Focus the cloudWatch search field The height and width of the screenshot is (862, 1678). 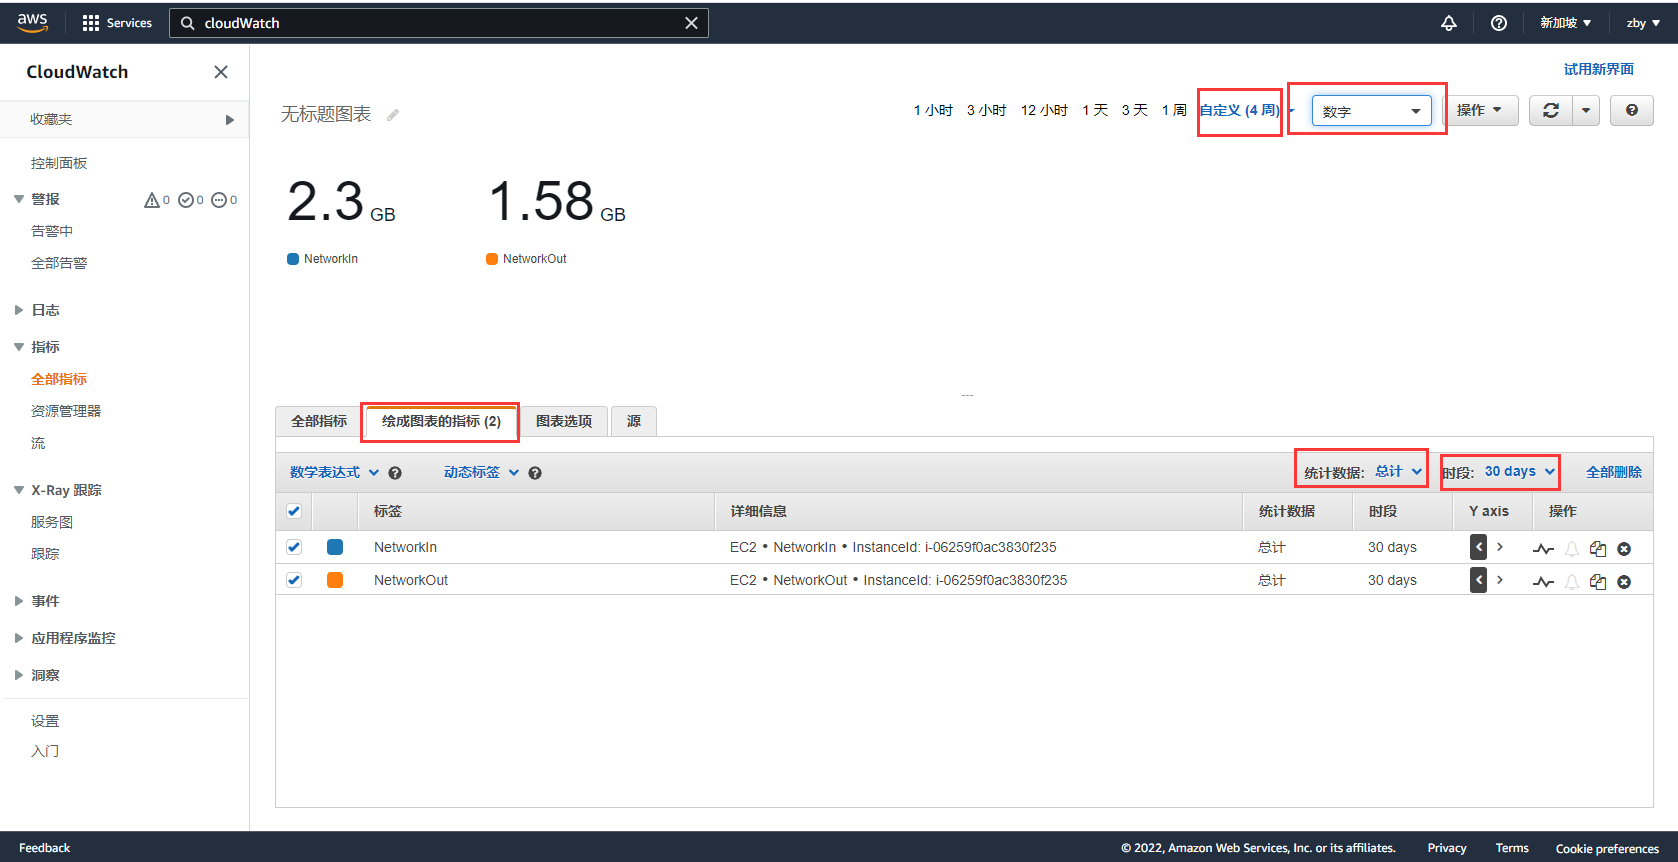(439, 23)
